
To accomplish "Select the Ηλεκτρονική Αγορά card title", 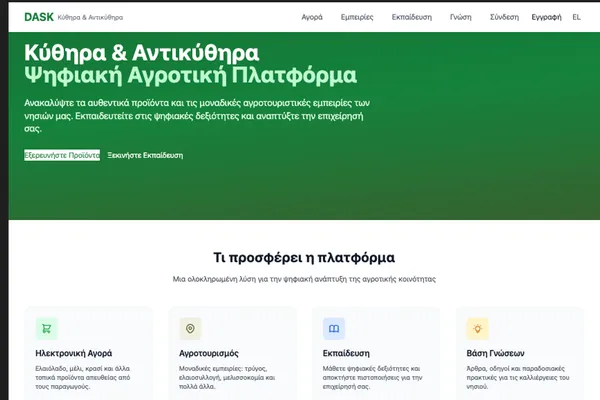I will click(74, 353).
